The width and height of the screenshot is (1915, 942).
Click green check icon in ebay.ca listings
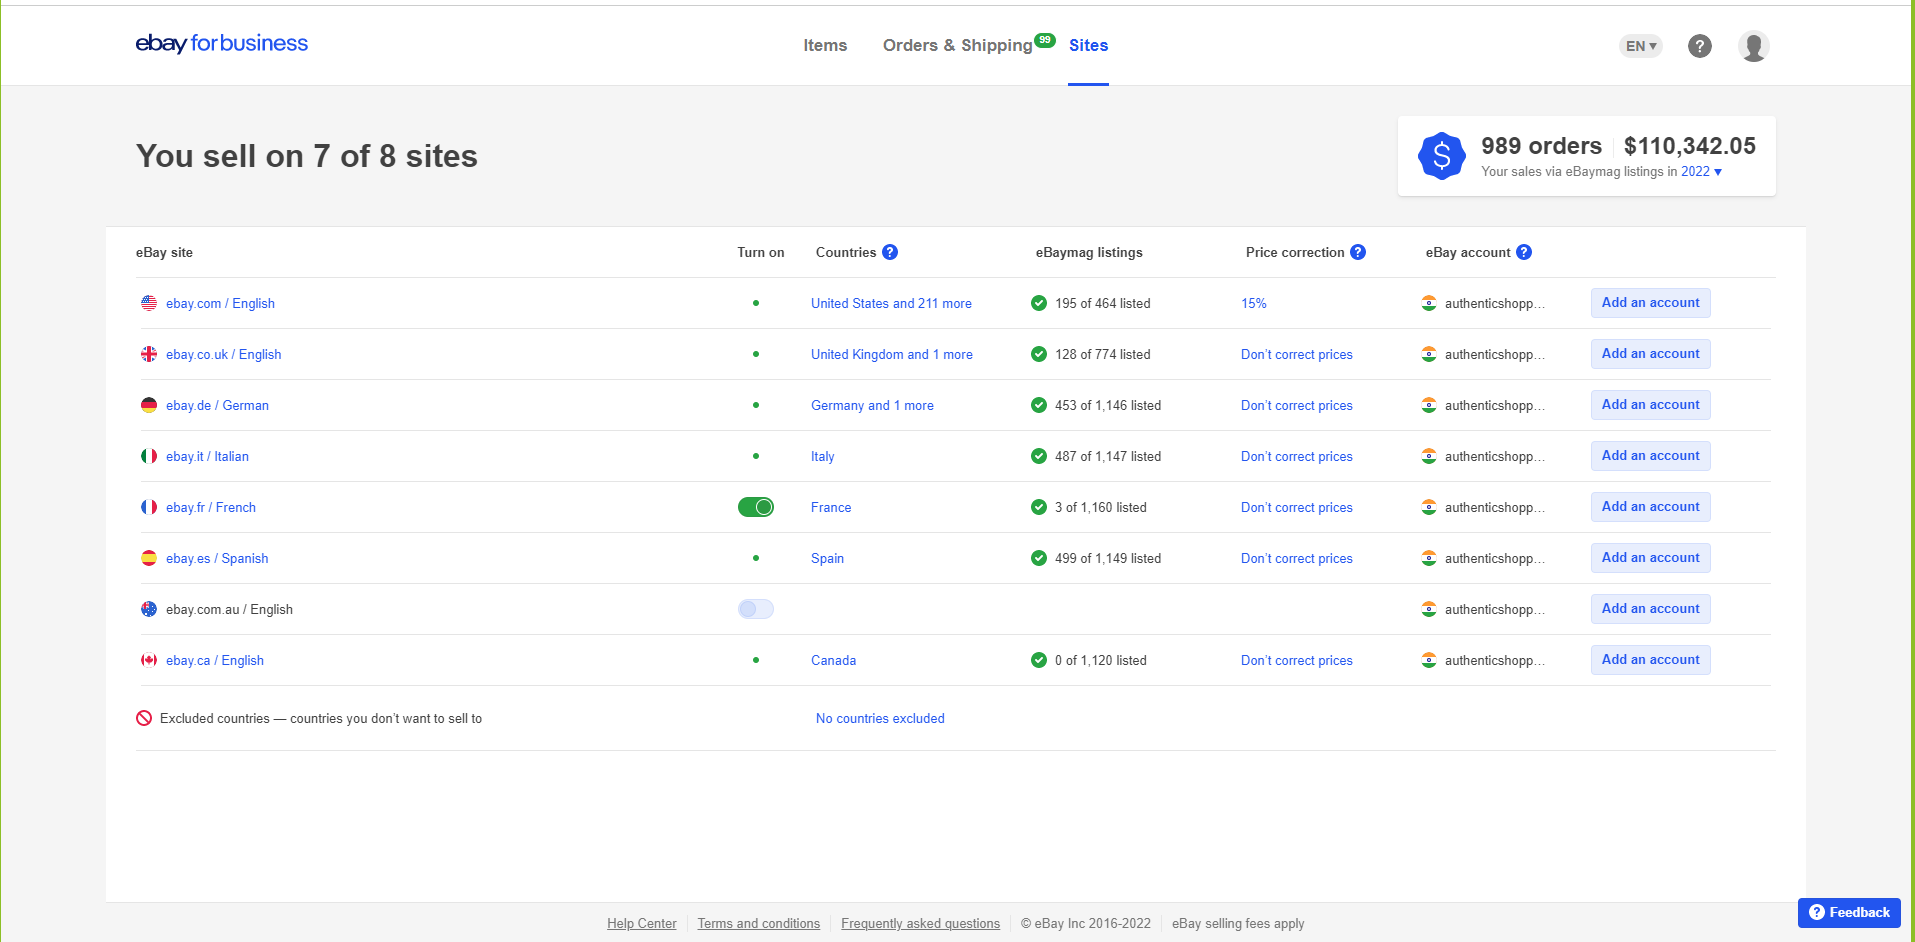coord(1039,660)
